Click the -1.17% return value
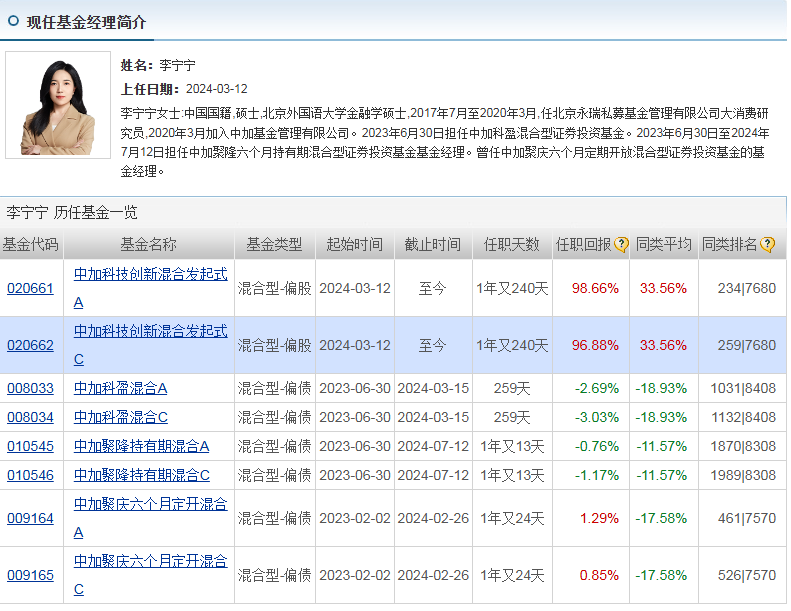 click(597, 475)
